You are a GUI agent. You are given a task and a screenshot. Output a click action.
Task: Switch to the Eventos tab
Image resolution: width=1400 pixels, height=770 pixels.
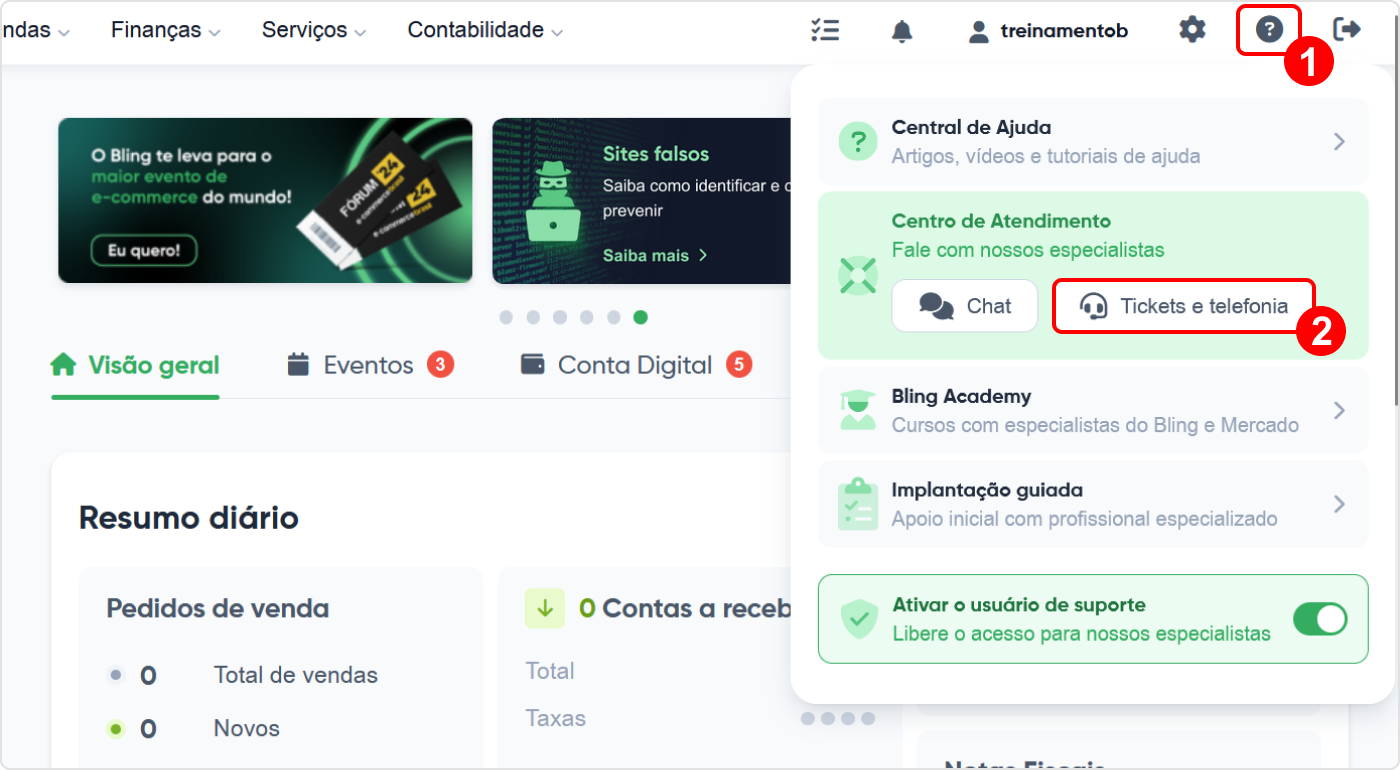pos(370,365)
